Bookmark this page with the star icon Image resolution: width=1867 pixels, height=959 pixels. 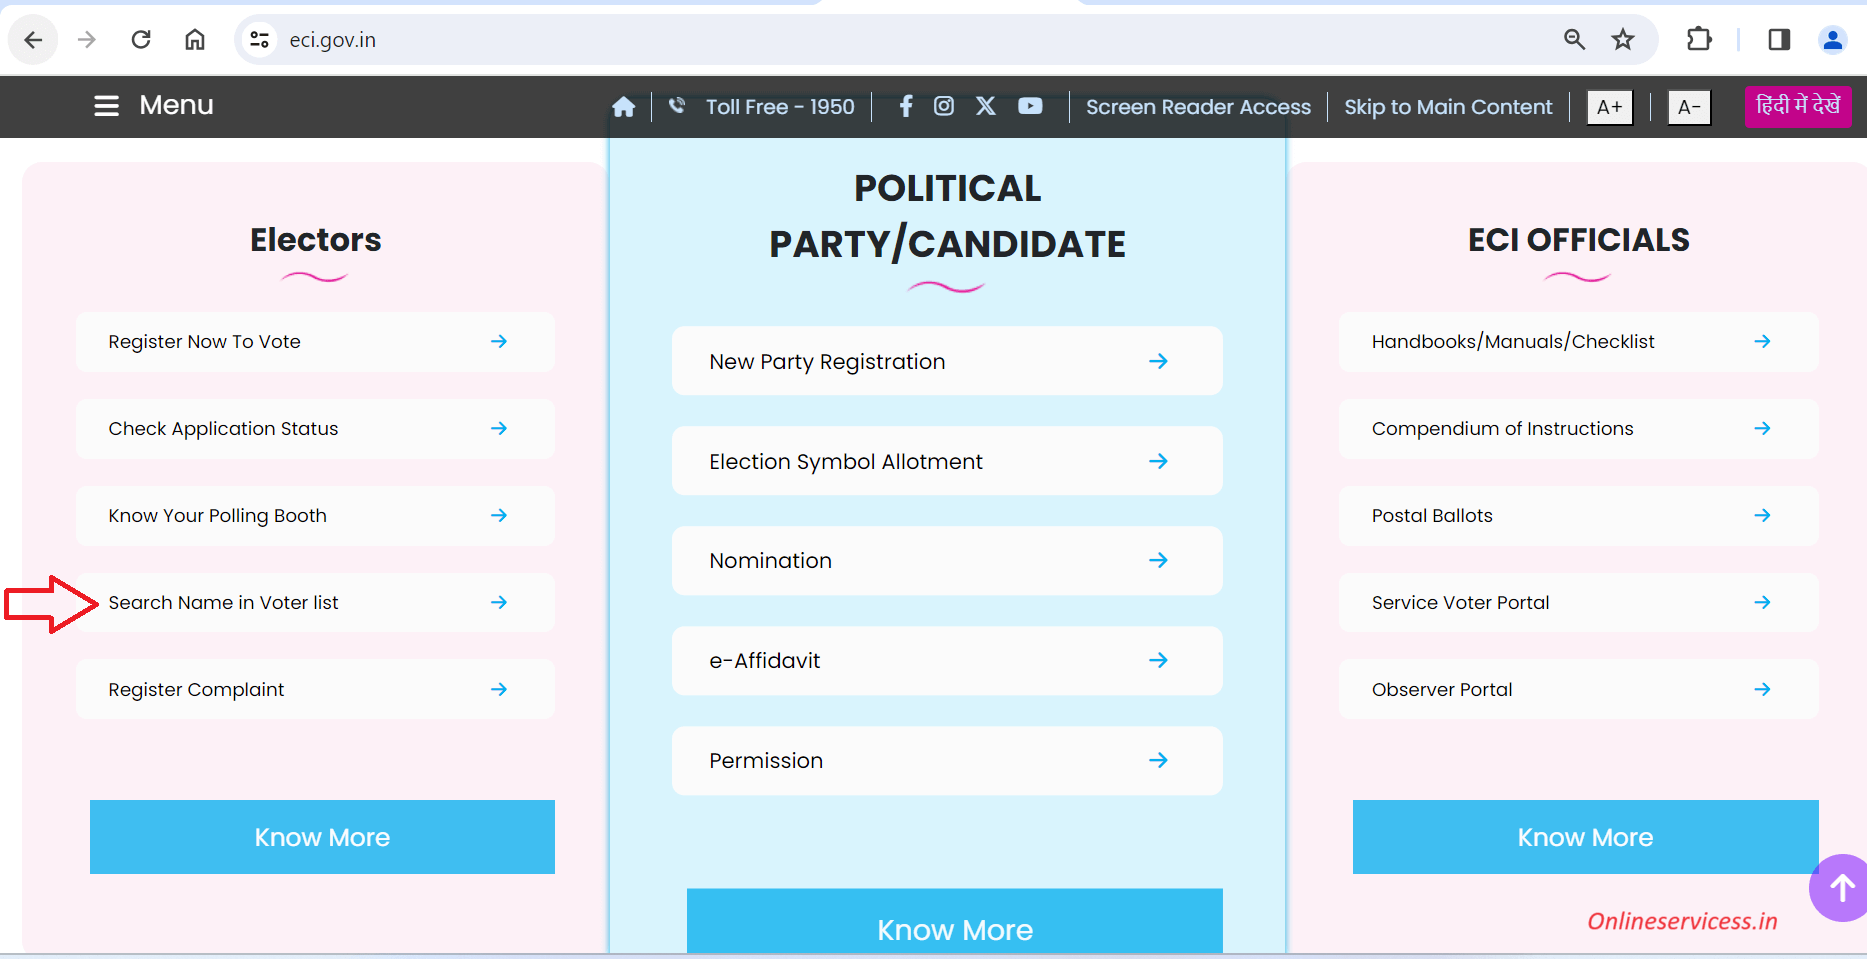point(1623,40)
